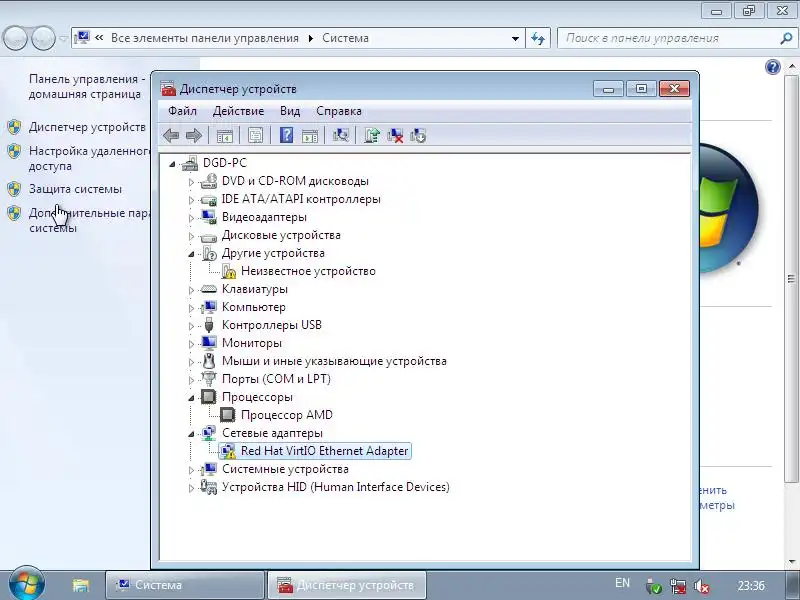Expand DVD and CD-ROM drives node

191,182
